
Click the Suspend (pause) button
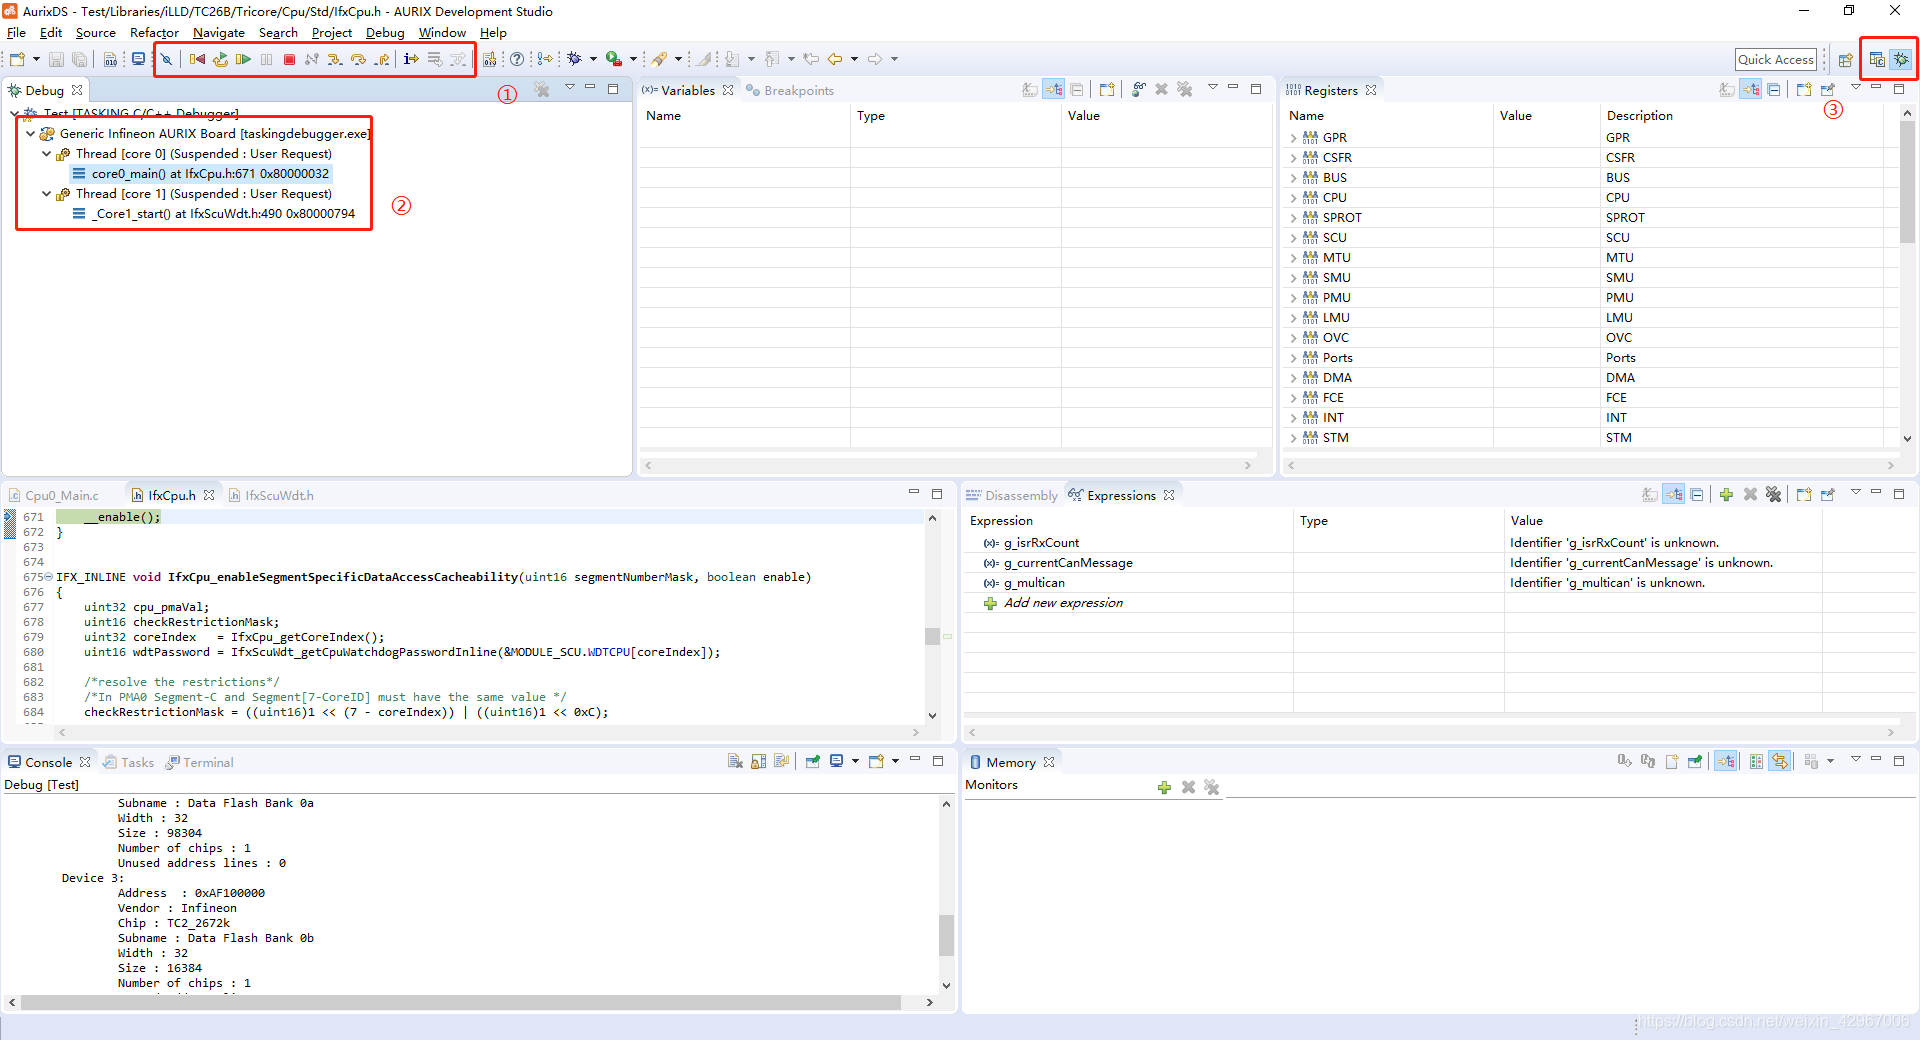click(x=266, y=60)
